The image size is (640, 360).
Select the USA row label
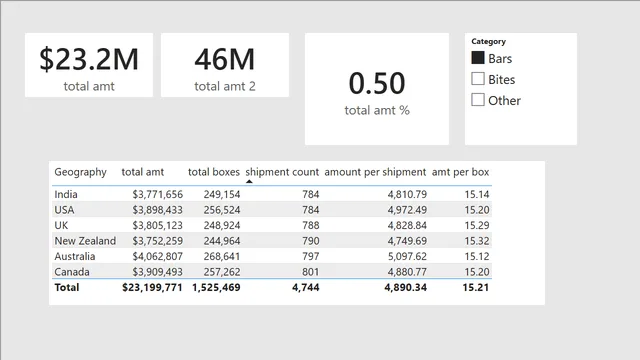(64, 210)
